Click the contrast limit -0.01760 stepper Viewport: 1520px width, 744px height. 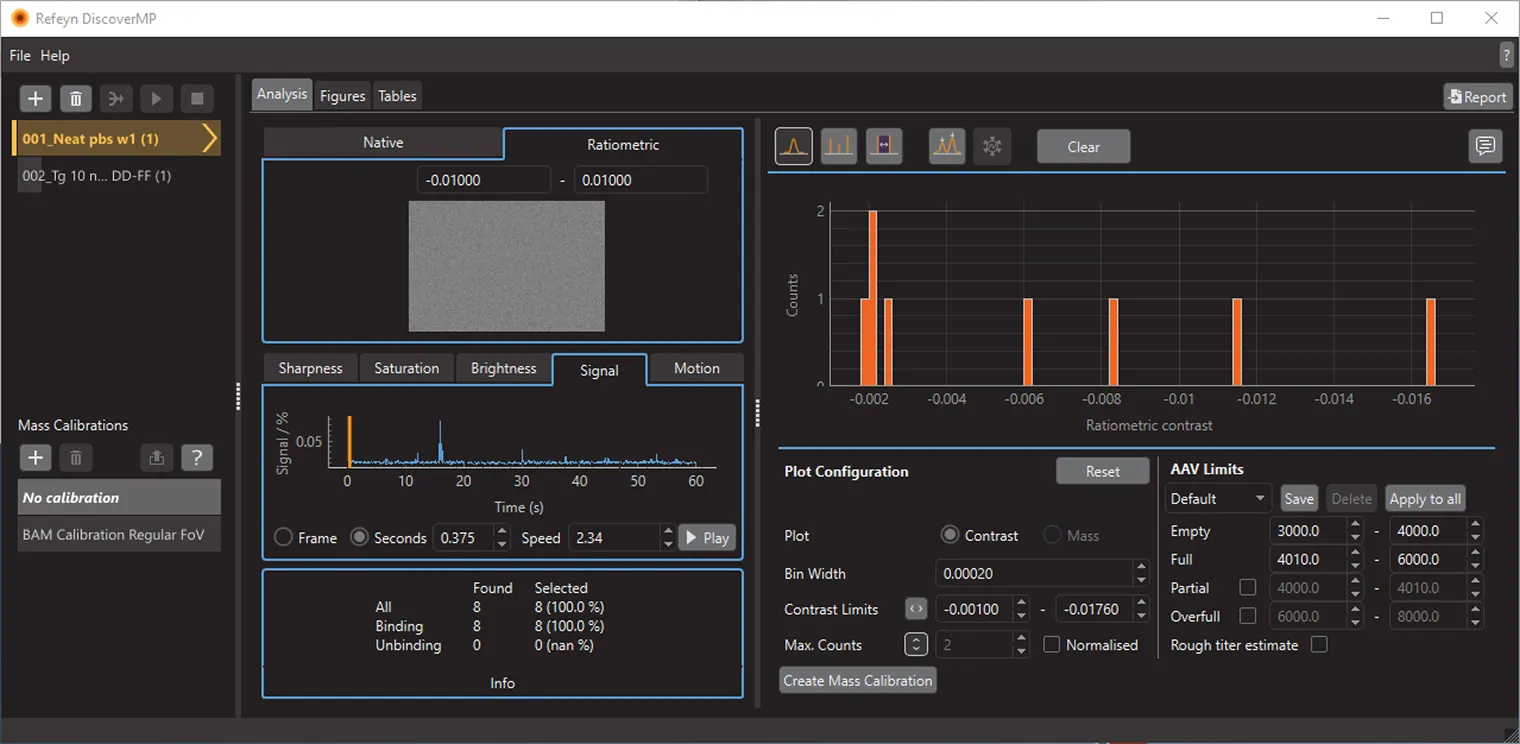coord(1141,608)
